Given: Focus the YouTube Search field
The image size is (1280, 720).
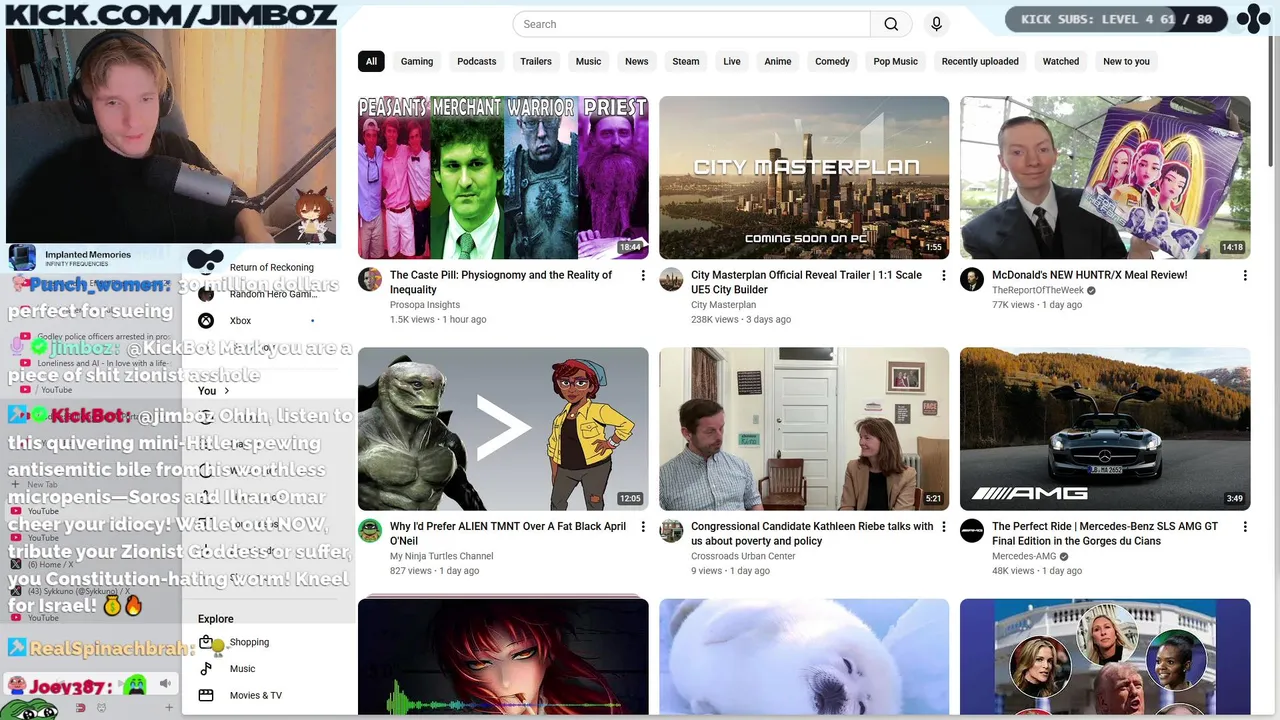Looking at the screenshot, I should pyautogui.click(x=691, y=24).
